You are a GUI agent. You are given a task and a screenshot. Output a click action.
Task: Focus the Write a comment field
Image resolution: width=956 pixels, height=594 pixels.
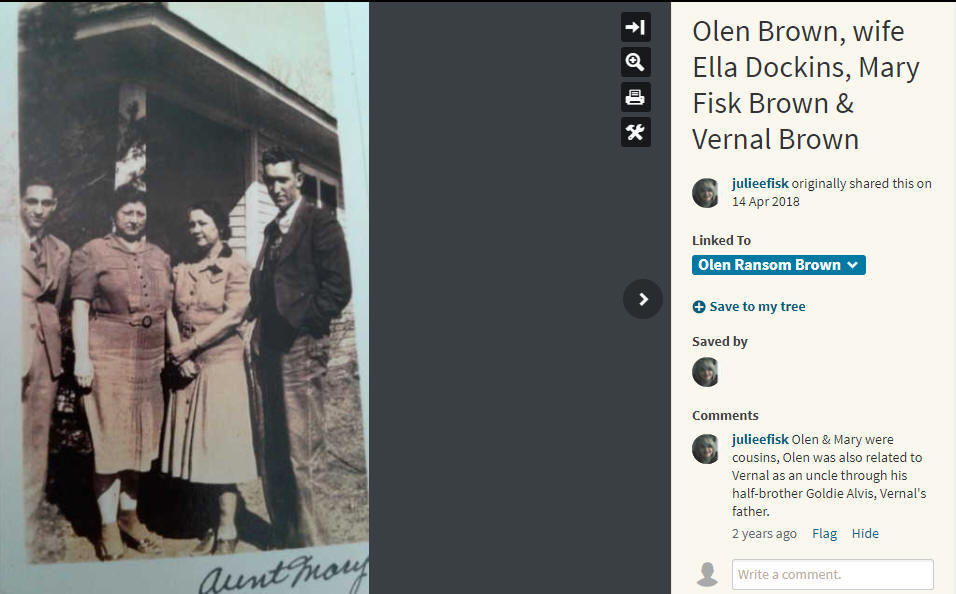click(x=832, y=574)
